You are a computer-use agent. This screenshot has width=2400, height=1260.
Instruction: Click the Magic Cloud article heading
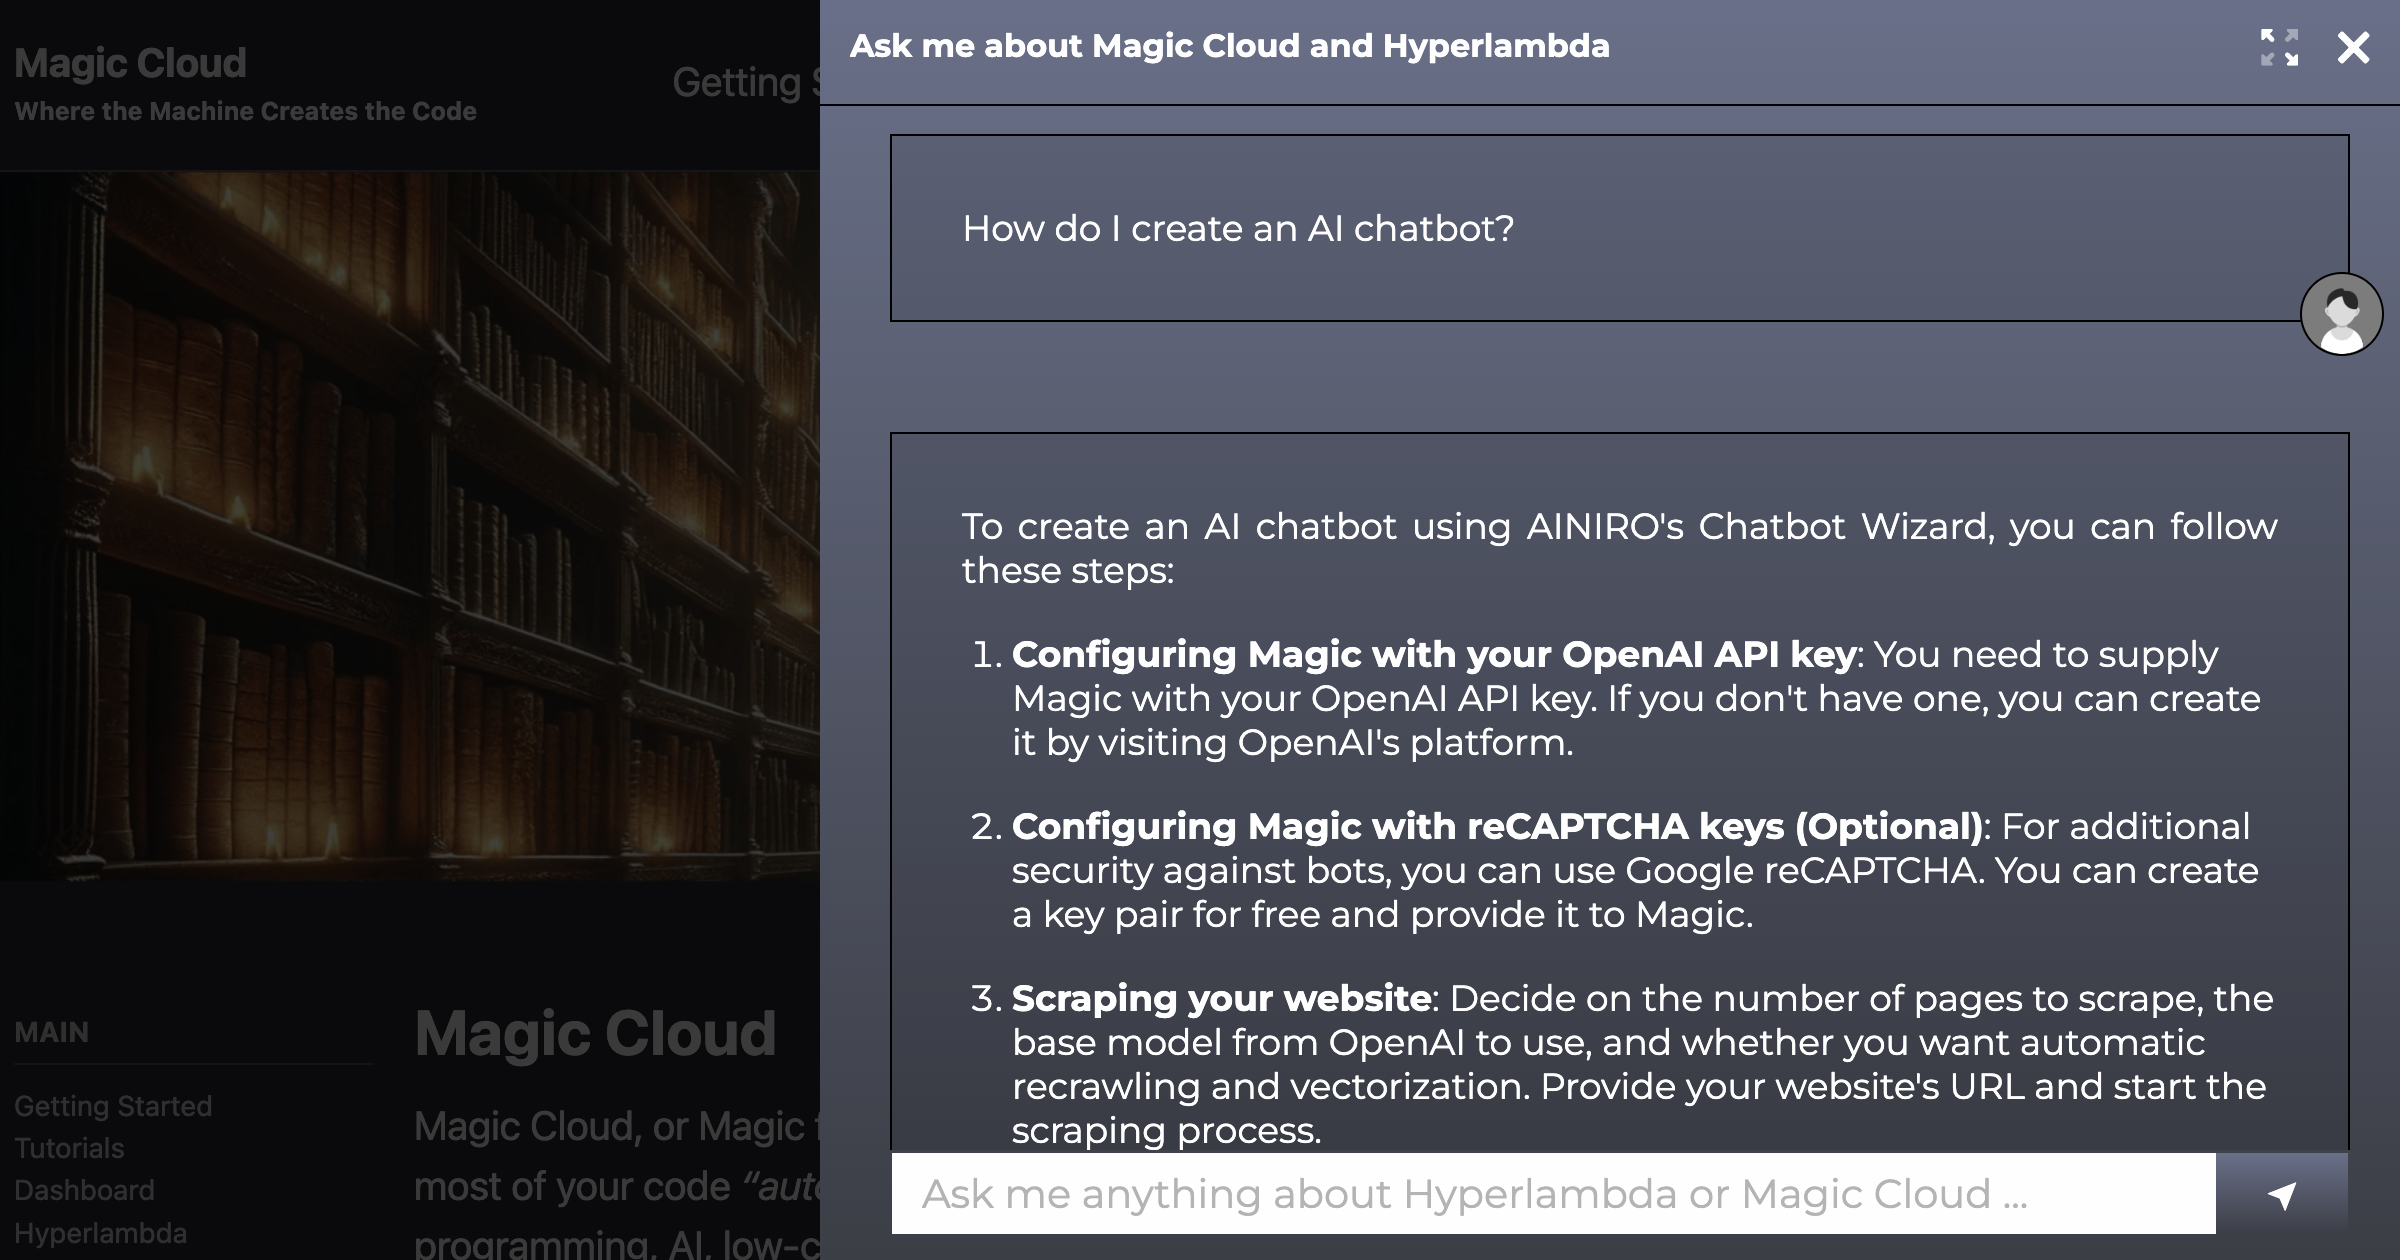[595, 1033]
